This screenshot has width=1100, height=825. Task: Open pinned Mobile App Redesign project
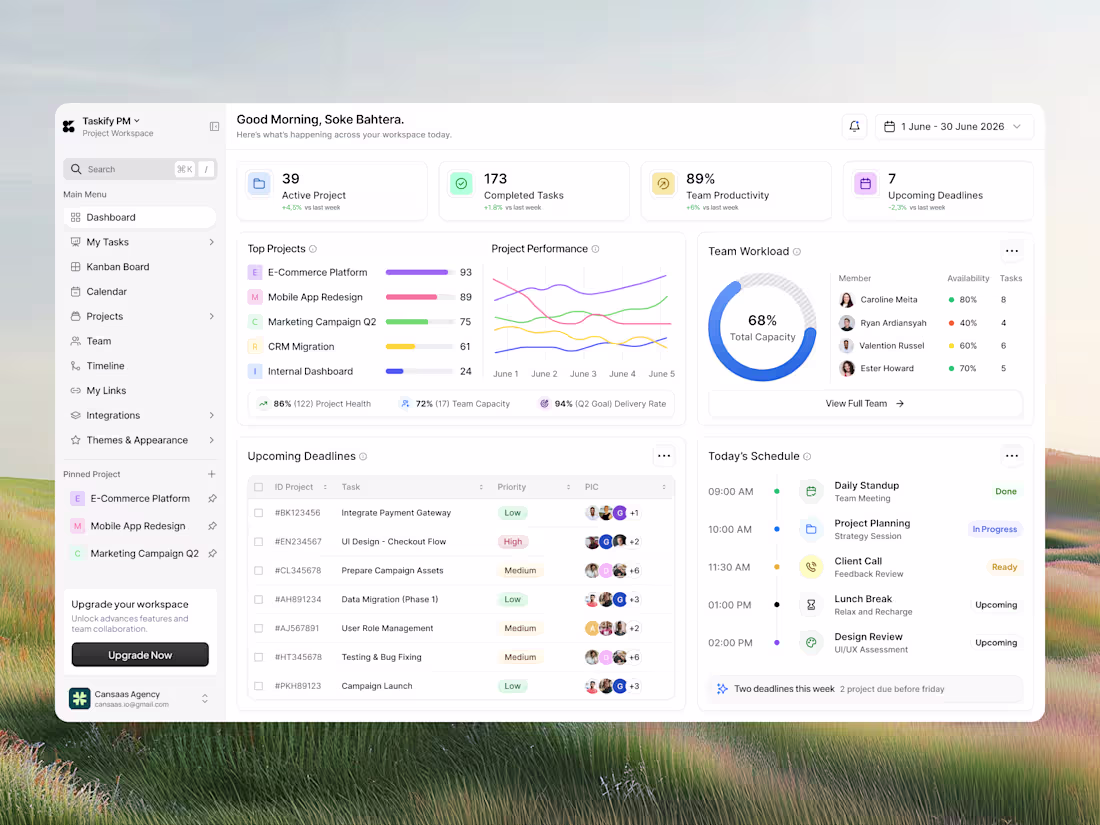tap(138, 525)
